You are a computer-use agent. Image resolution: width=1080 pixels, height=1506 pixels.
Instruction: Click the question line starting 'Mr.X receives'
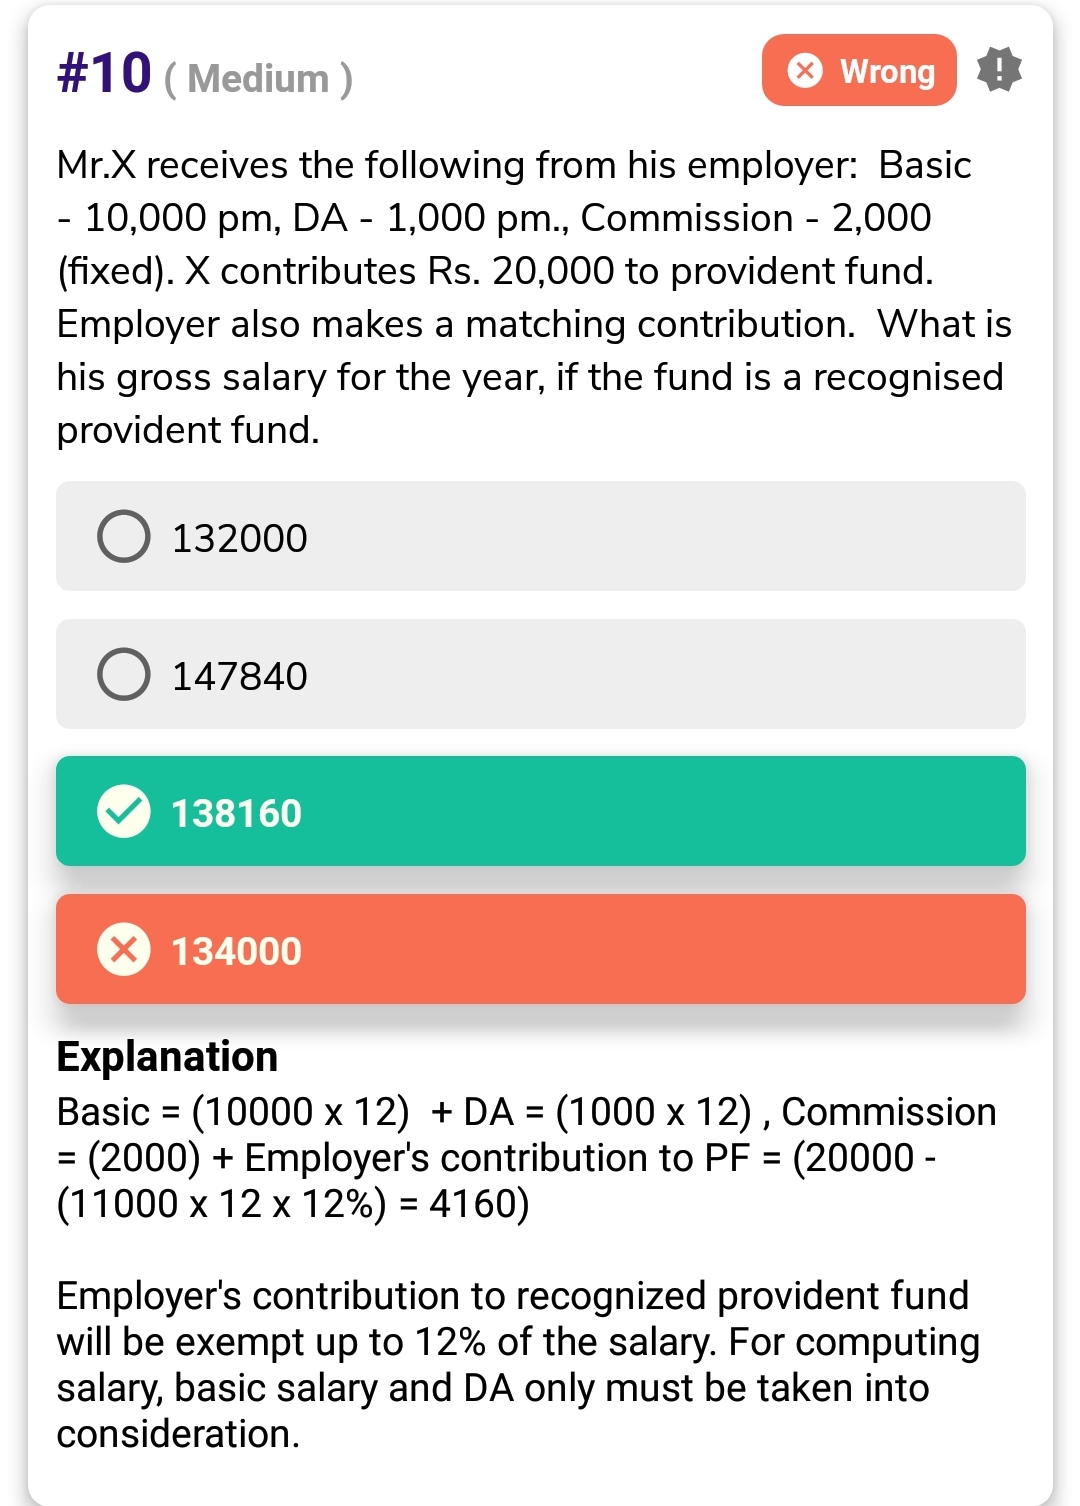pyautogui.click(x=513, y=165)
